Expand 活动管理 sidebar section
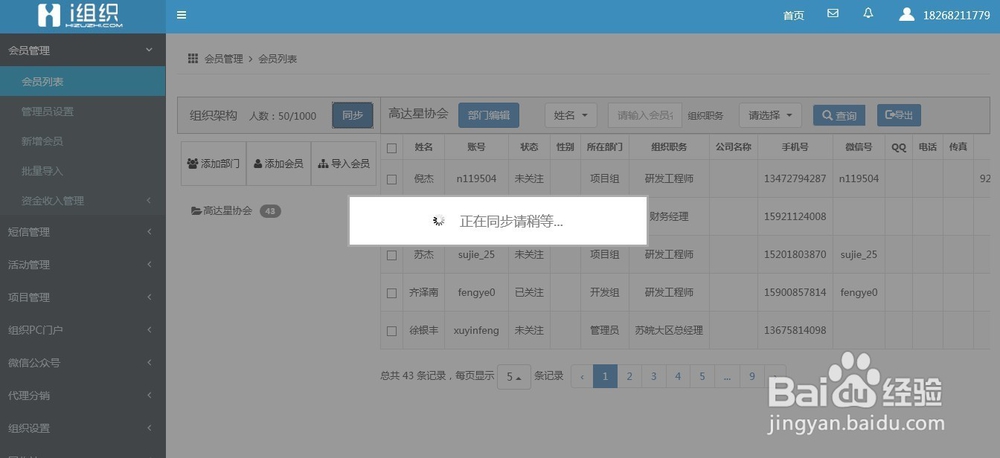 click(x=83, y=265)
